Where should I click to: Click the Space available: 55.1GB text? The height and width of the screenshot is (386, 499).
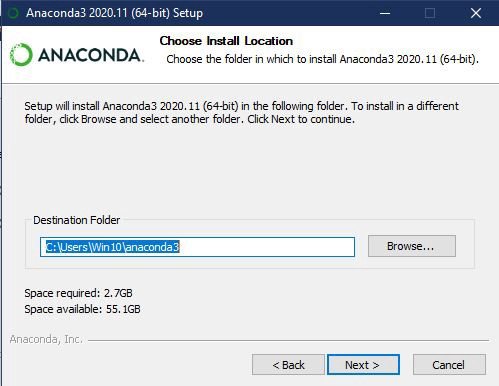pos(82,309)
